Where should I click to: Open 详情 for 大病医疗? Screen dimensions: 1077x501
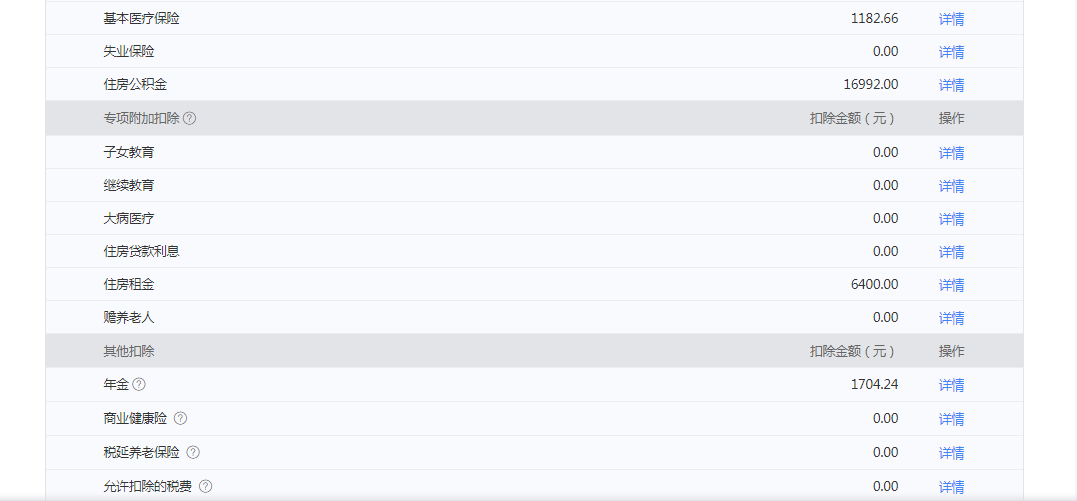(951, 219)
